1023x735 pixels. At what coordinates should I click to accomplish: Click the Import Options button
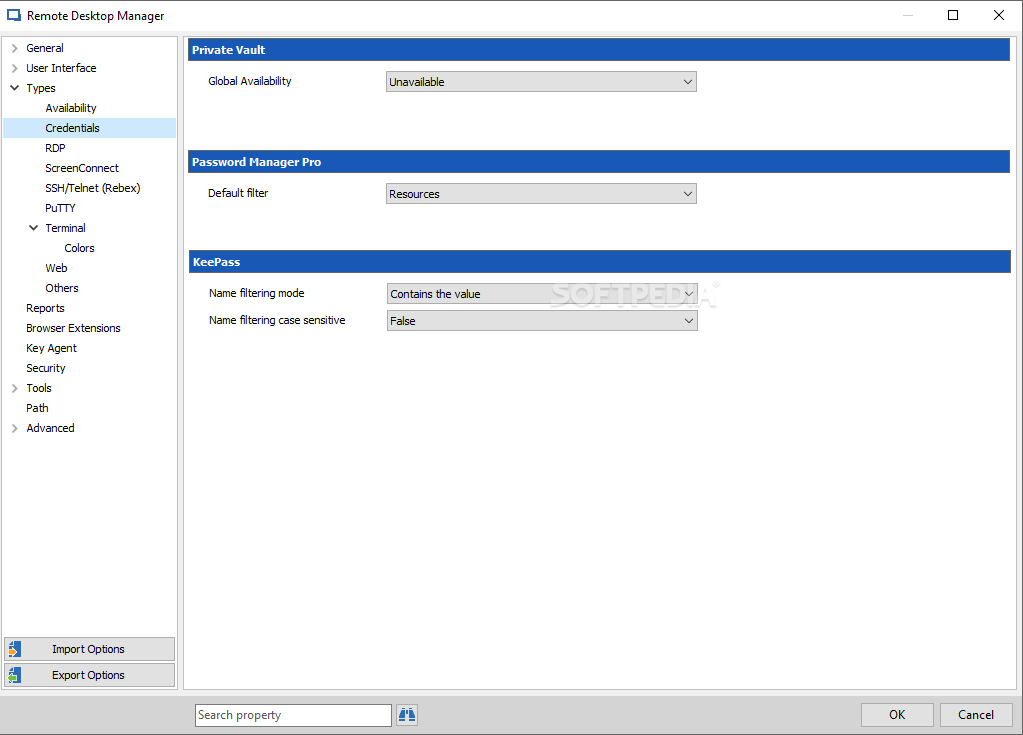[x=89, y=649]
